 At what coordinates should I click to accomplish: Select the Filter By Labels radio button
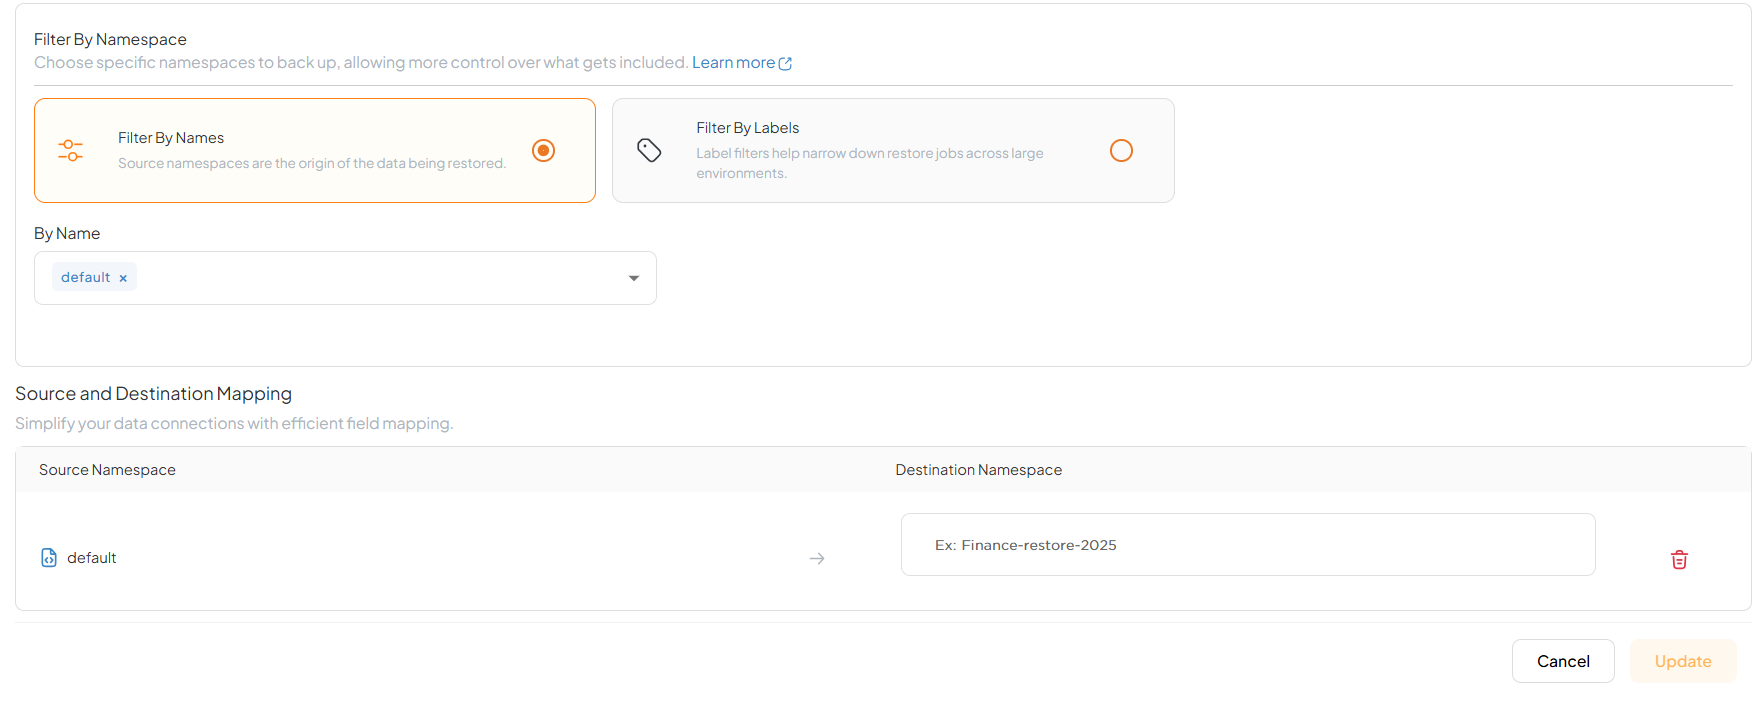pyautogui.click(x=1121, y=150)
